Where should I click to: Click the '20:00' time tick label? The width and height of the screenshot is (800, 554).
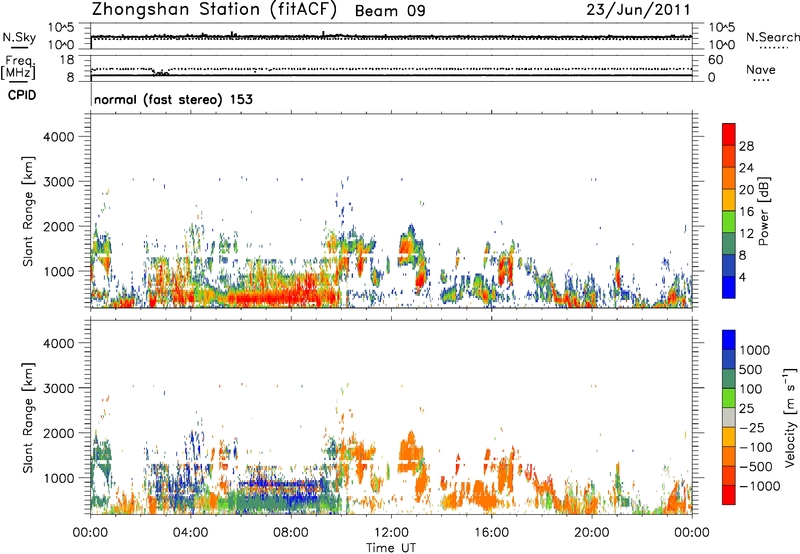(x=591, y=533)
